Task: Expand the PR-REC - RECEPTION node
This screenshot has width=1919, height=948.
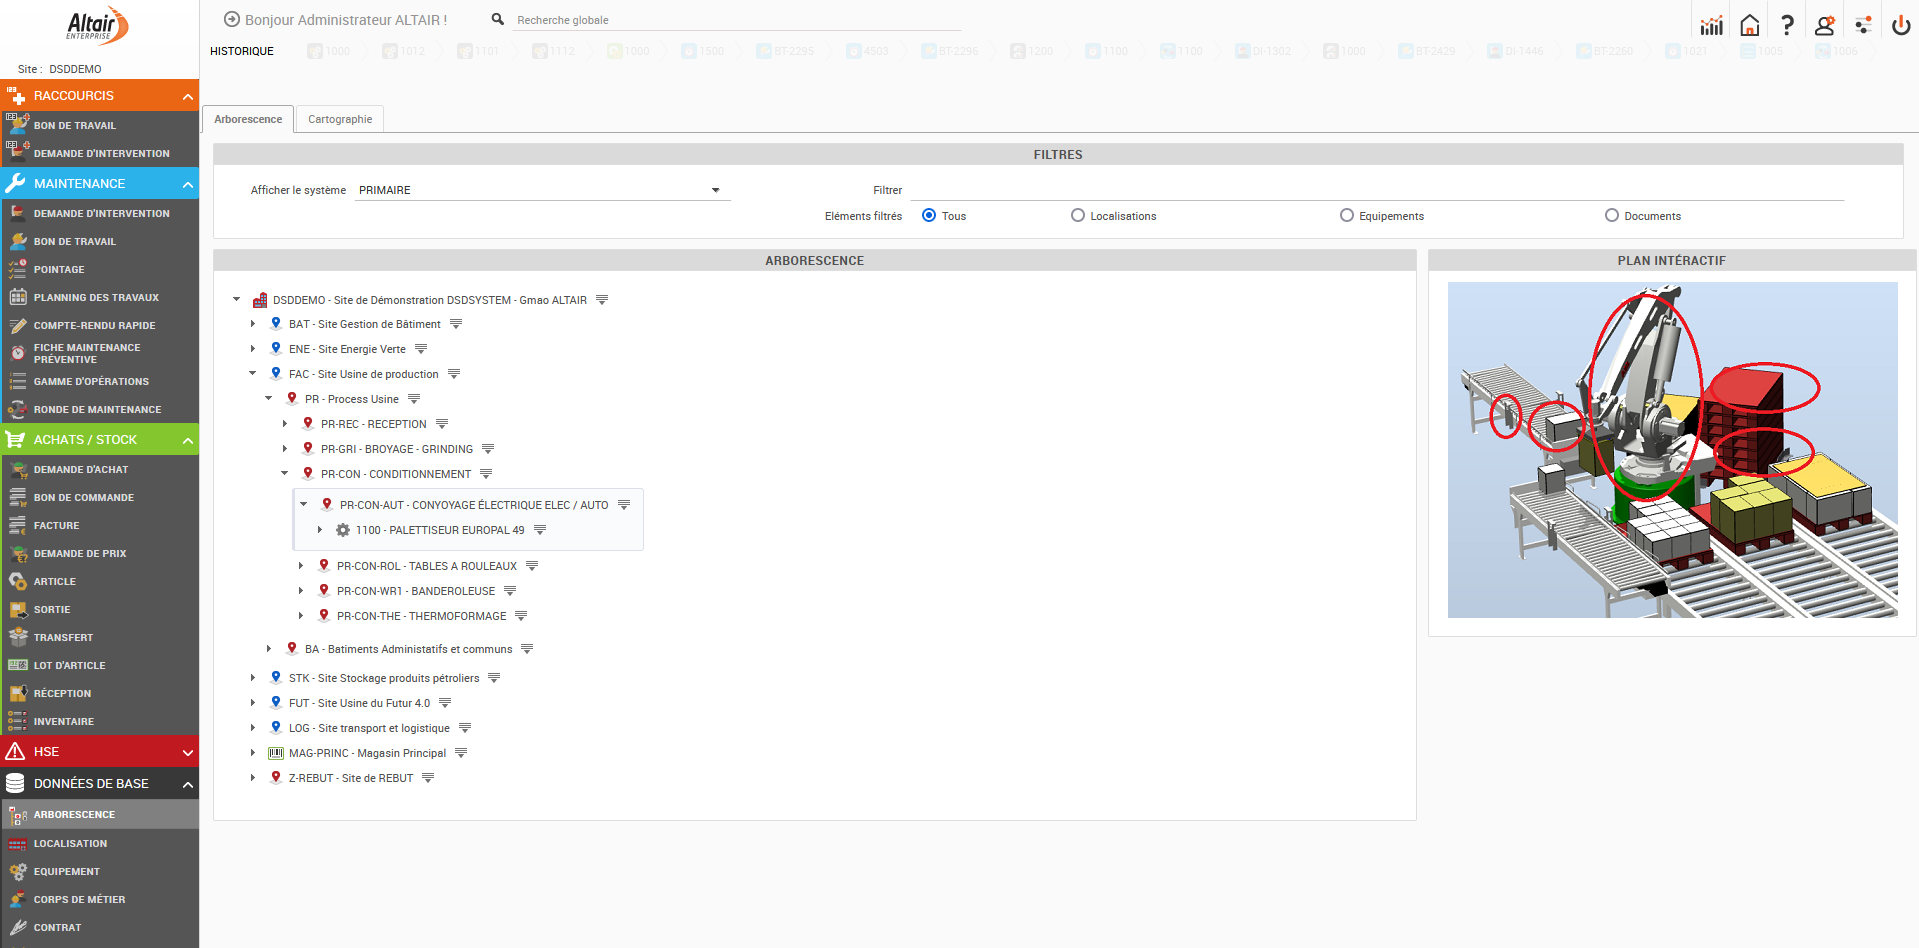Action: [x=285, y=424]
